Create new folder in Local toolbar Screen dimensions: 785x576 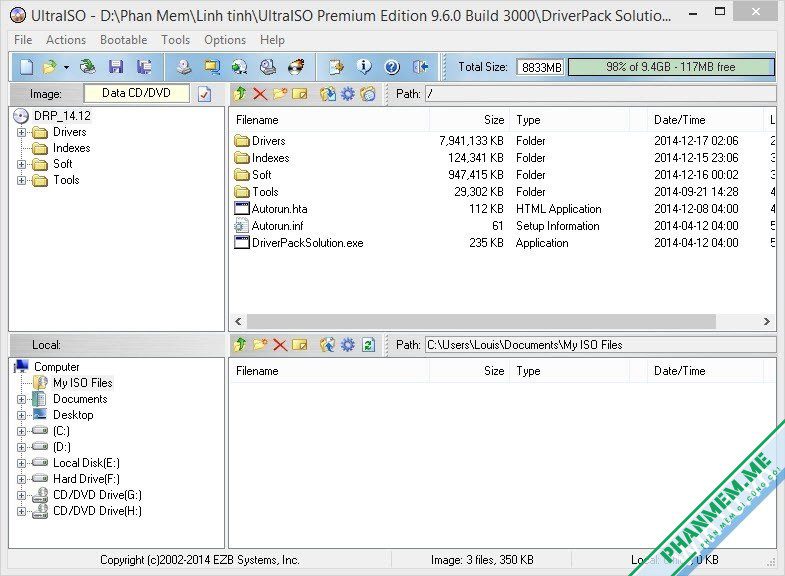click(260, 345)
